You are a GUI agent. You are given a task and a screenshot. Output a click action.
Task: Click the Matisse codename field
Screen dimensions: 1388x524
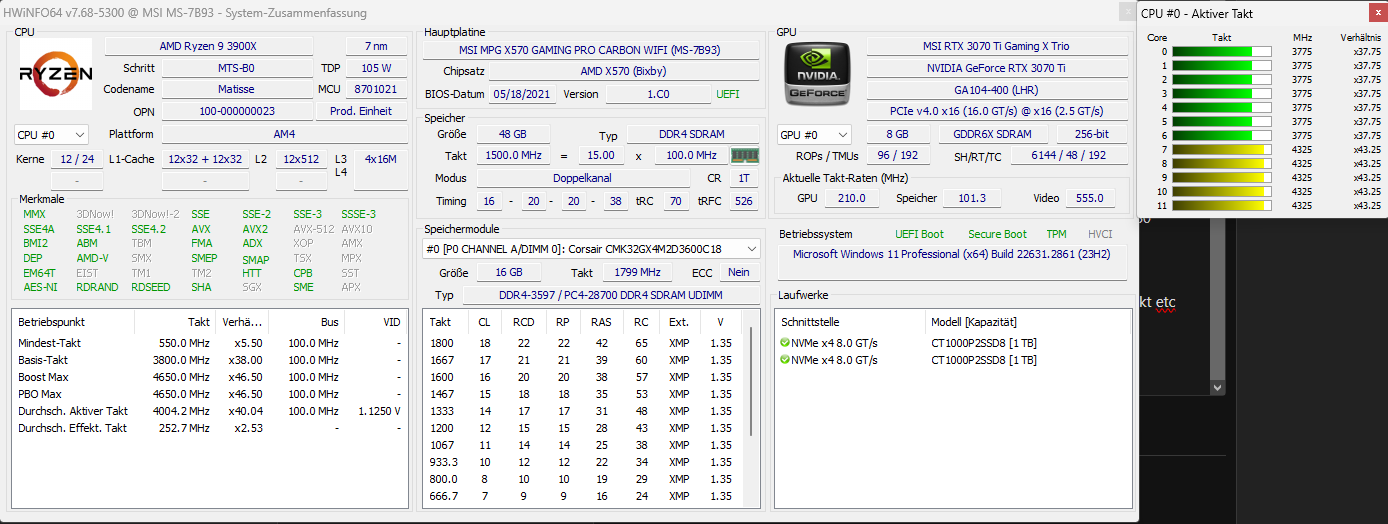(x=236, y=89)
